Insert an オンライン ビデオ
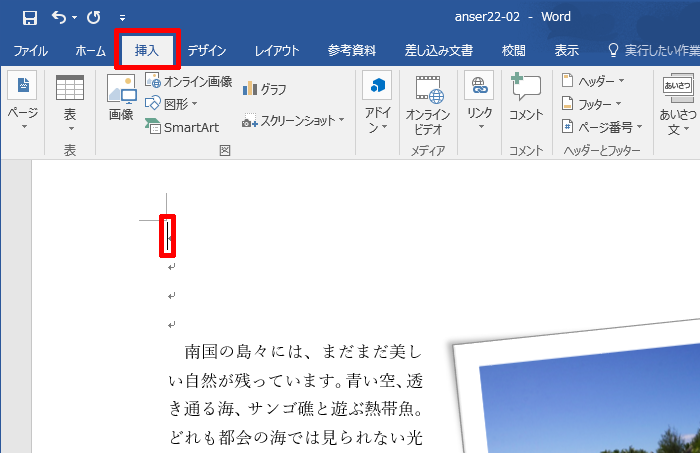Image resolution: width=700 pixels, height=453 pixels. coord(428,106)
